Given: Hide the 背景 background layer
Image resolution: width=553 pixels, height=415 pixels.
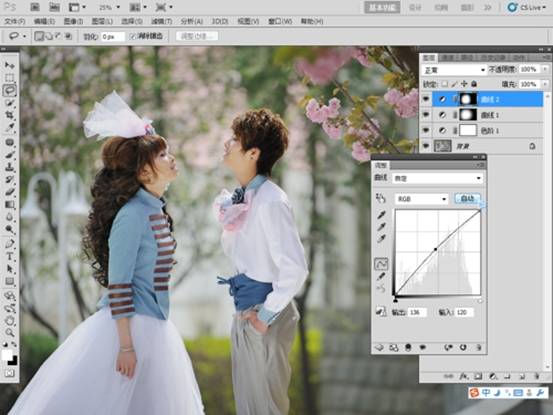Looking at the screenshot, I should [x=426, y=146].
